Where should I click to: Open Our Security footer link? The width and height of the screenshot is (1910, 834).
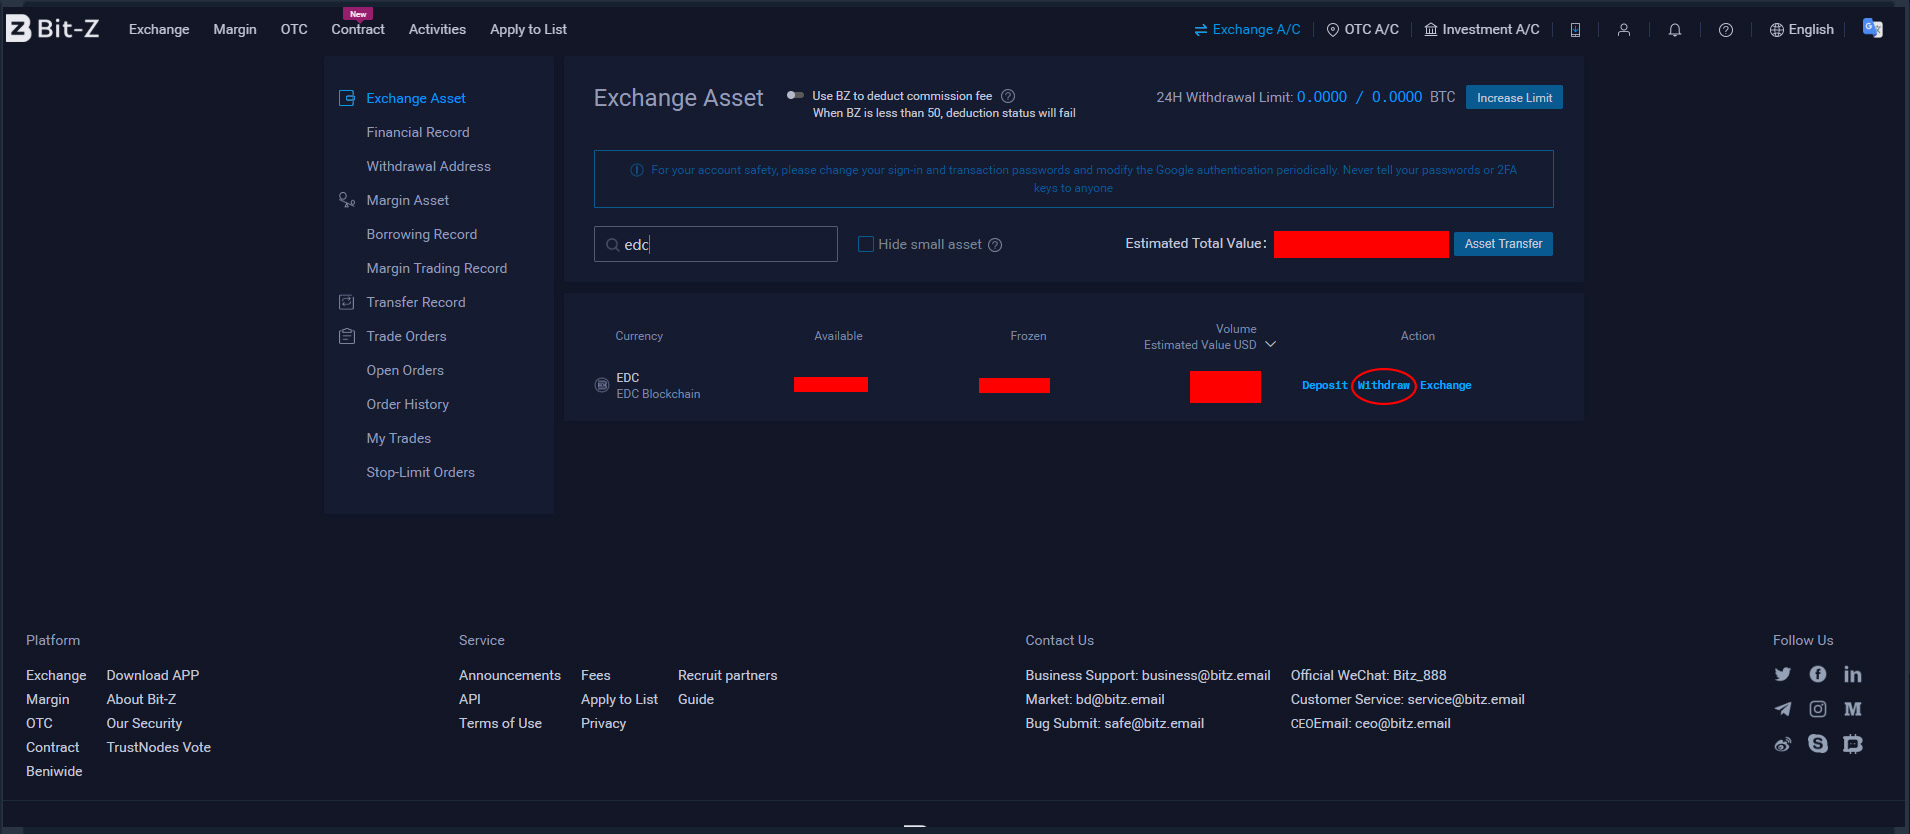145,723
